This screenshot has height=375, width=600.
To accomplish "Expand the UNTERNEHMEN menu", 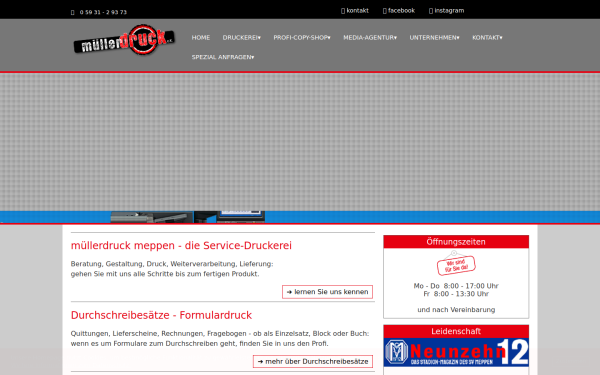I will point(434,38).
